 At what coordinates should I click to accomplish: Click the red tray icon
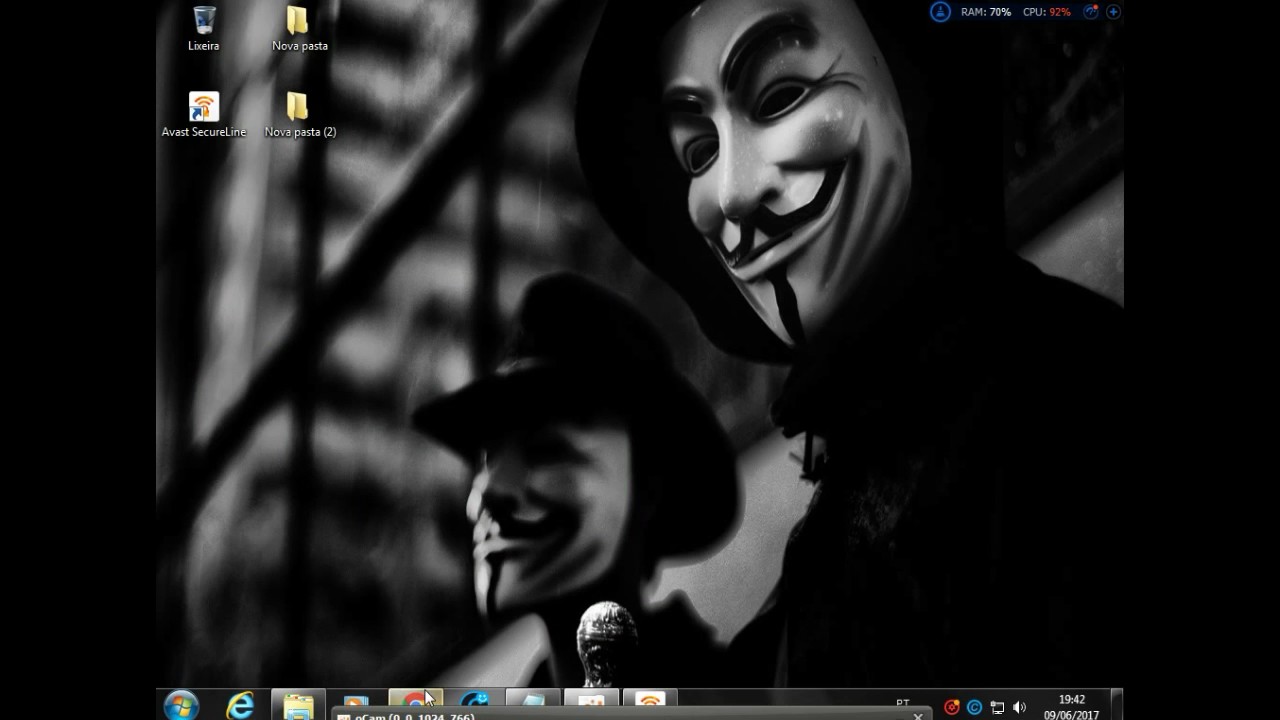952,707
